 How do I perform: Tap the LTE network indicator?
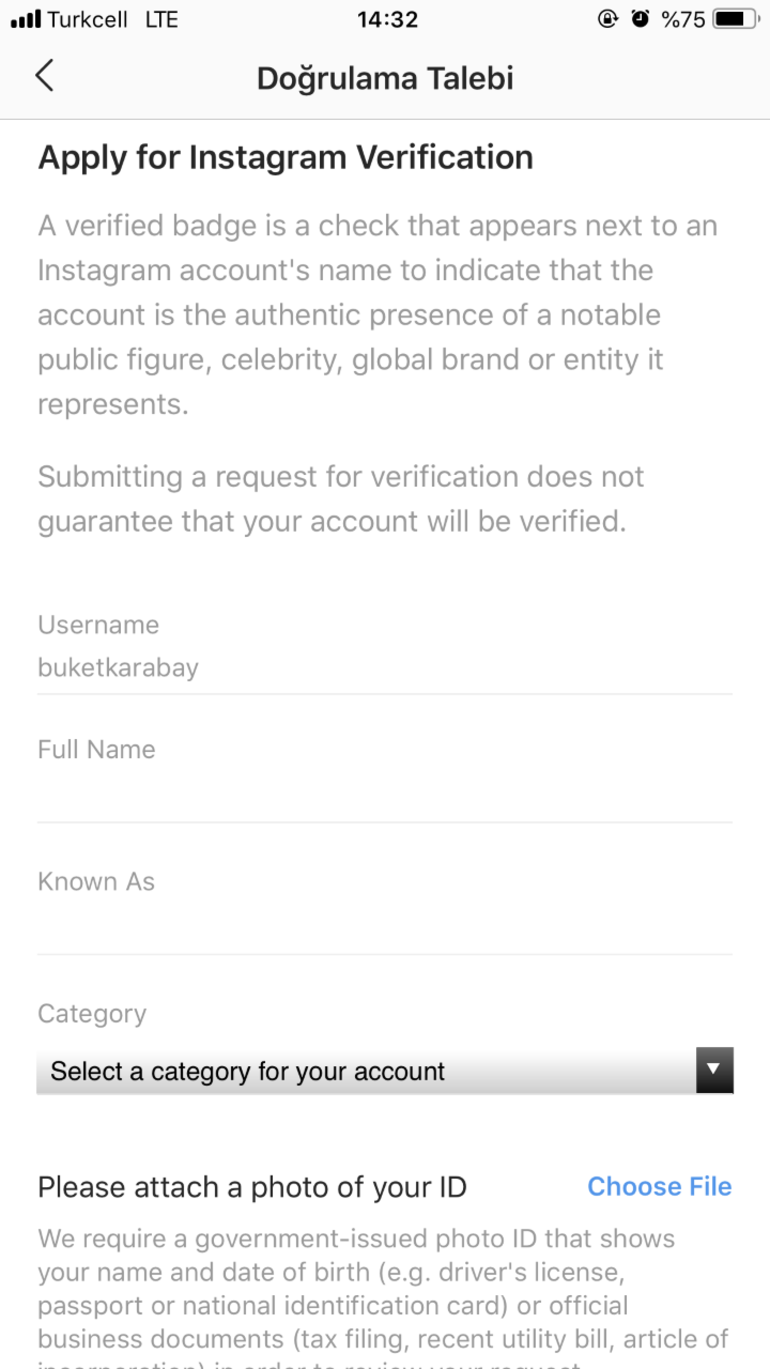pos(161,19)
